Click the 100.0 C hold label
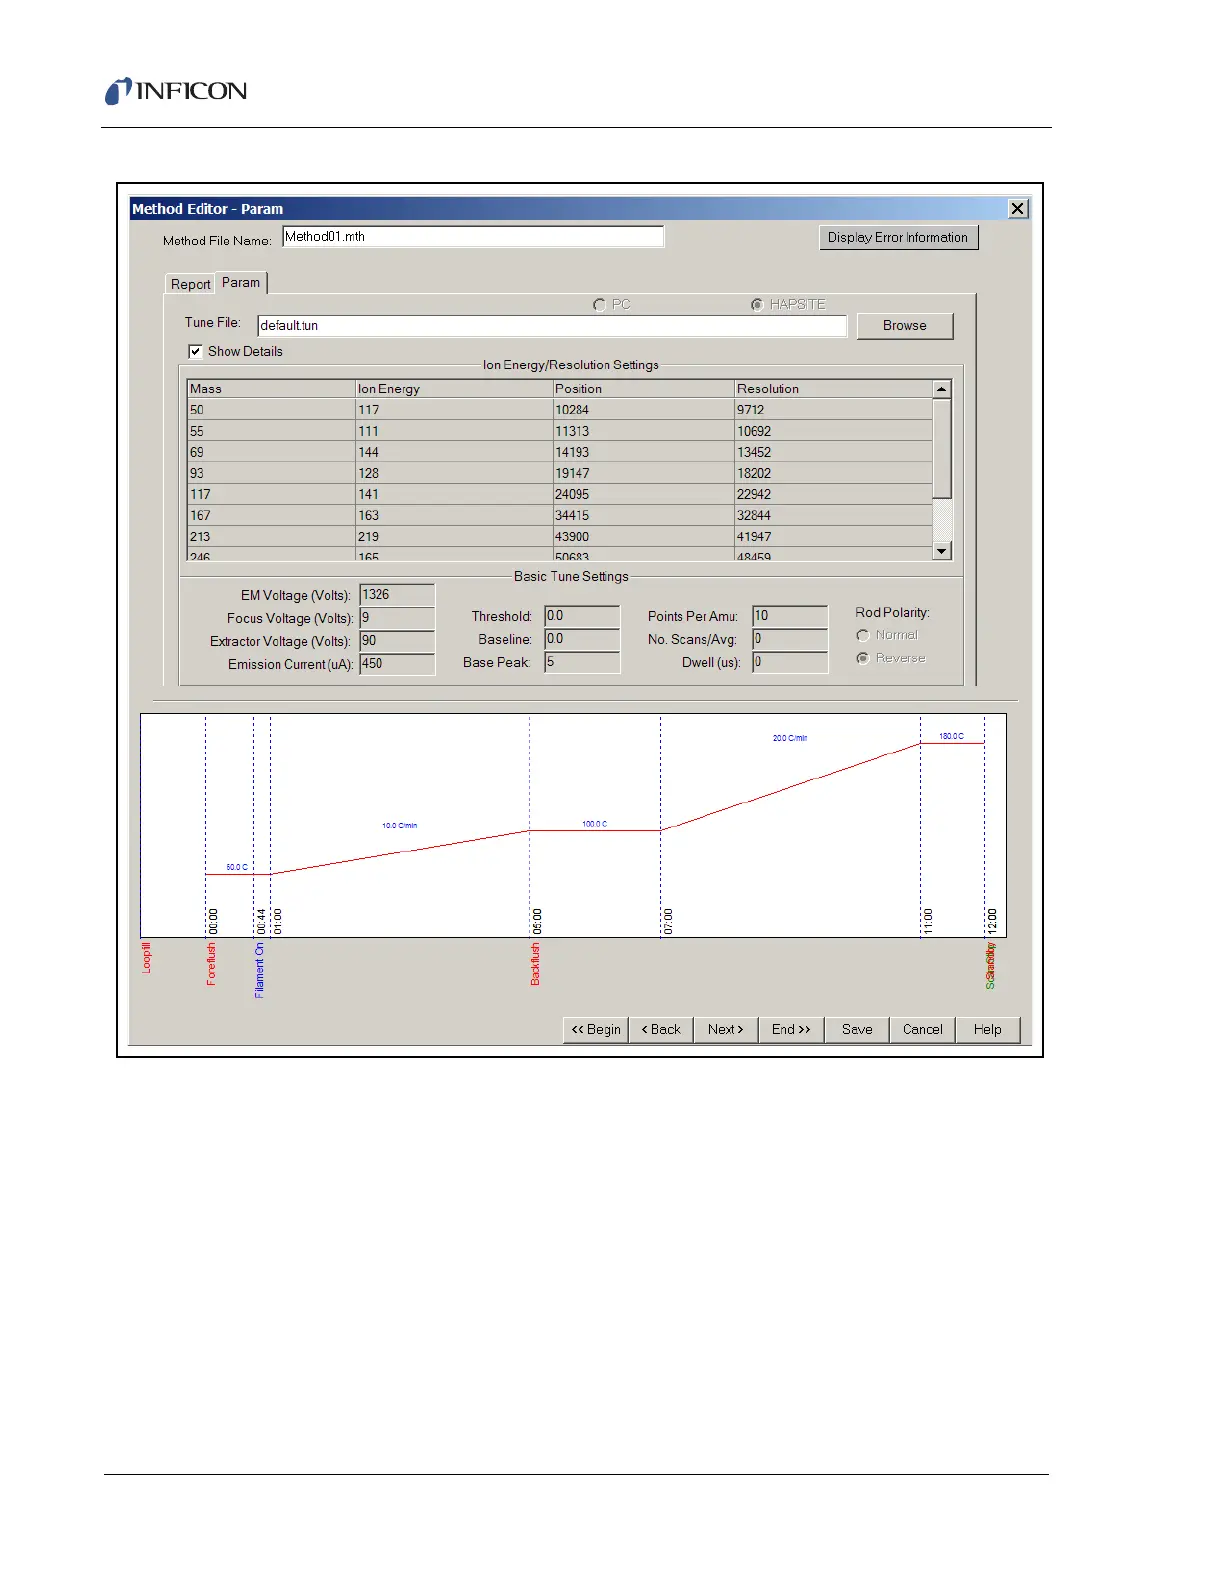1222x1584 pixels. tap(594, 824)
